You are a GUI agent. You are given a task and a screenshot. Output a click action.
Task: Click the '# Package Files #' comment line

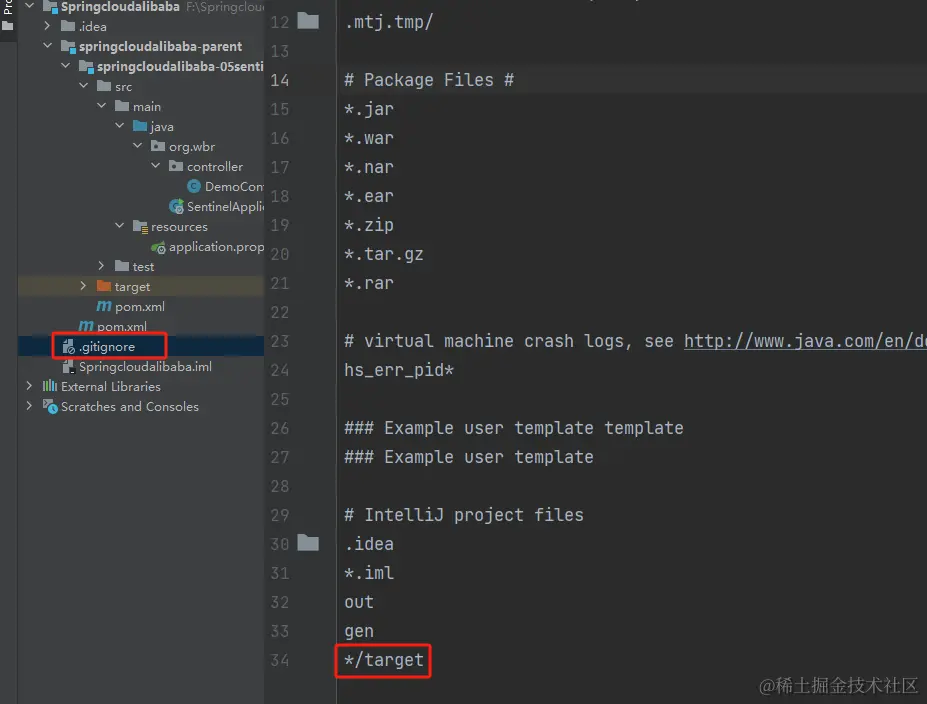[x=429, y=80]
